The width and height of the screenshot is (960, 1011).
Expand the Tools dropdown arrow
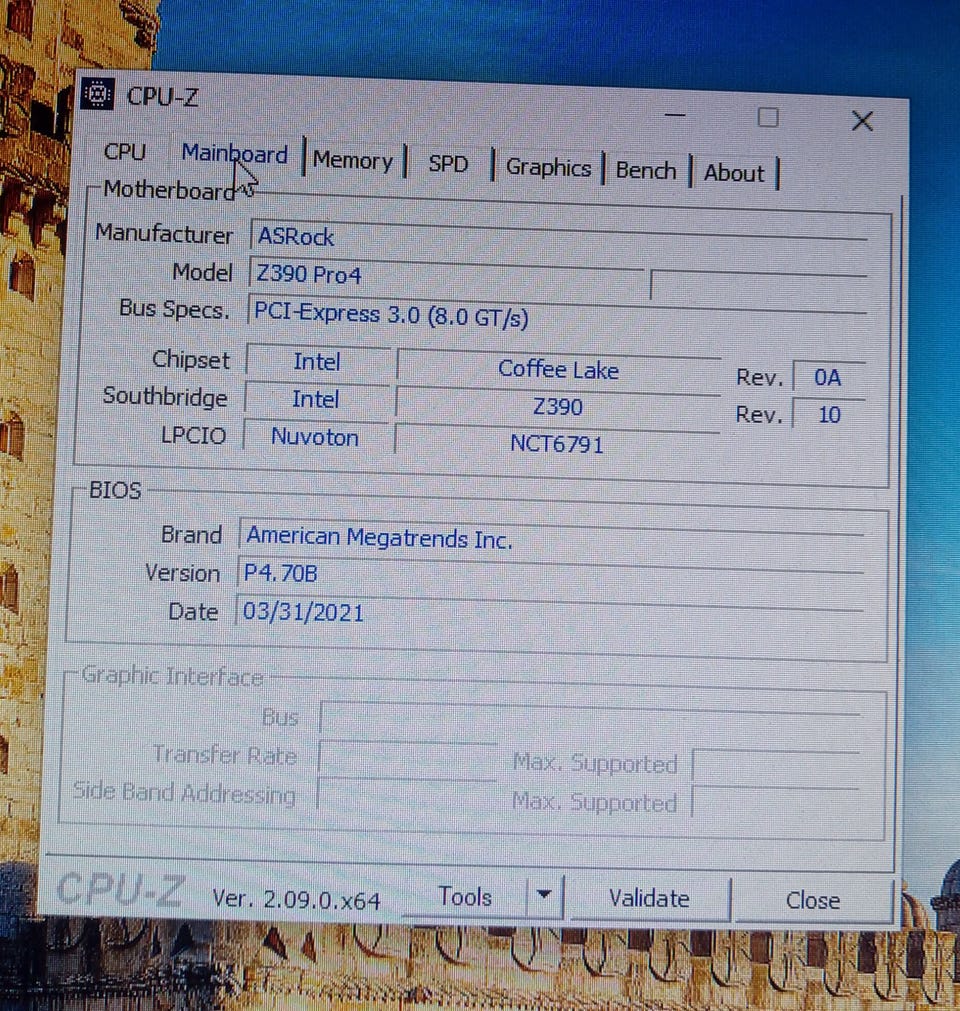(544, 896)
